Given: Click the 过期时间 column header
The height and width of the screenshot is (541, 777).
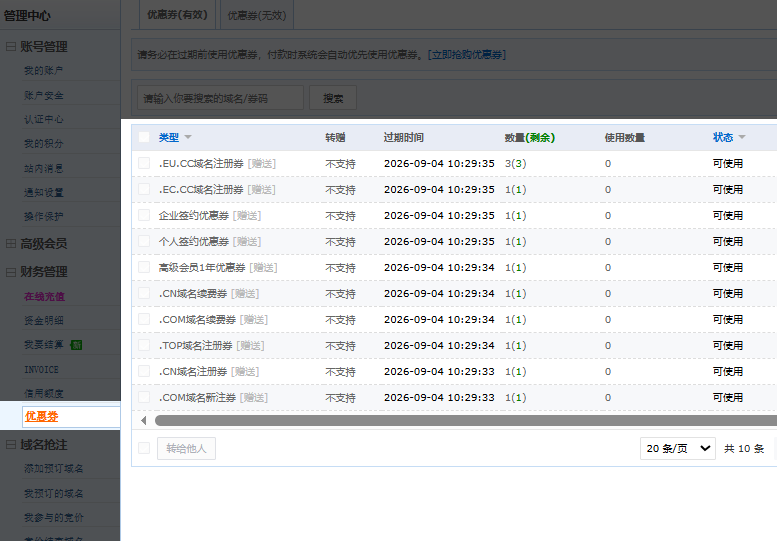Looking at the screenshot, I should tap(404, 137).
